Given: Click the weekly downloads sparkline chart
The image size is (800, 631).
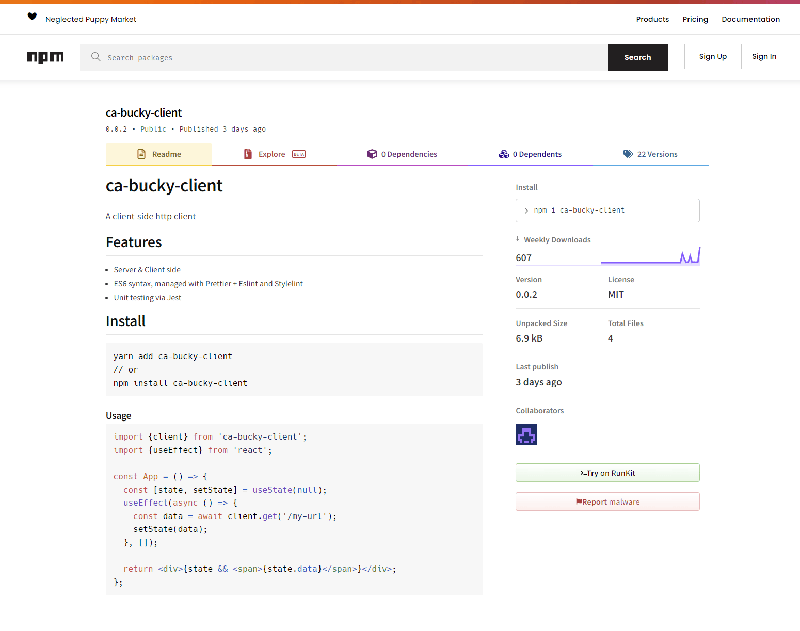Looking at the screenshot, I should coord(650,256).
